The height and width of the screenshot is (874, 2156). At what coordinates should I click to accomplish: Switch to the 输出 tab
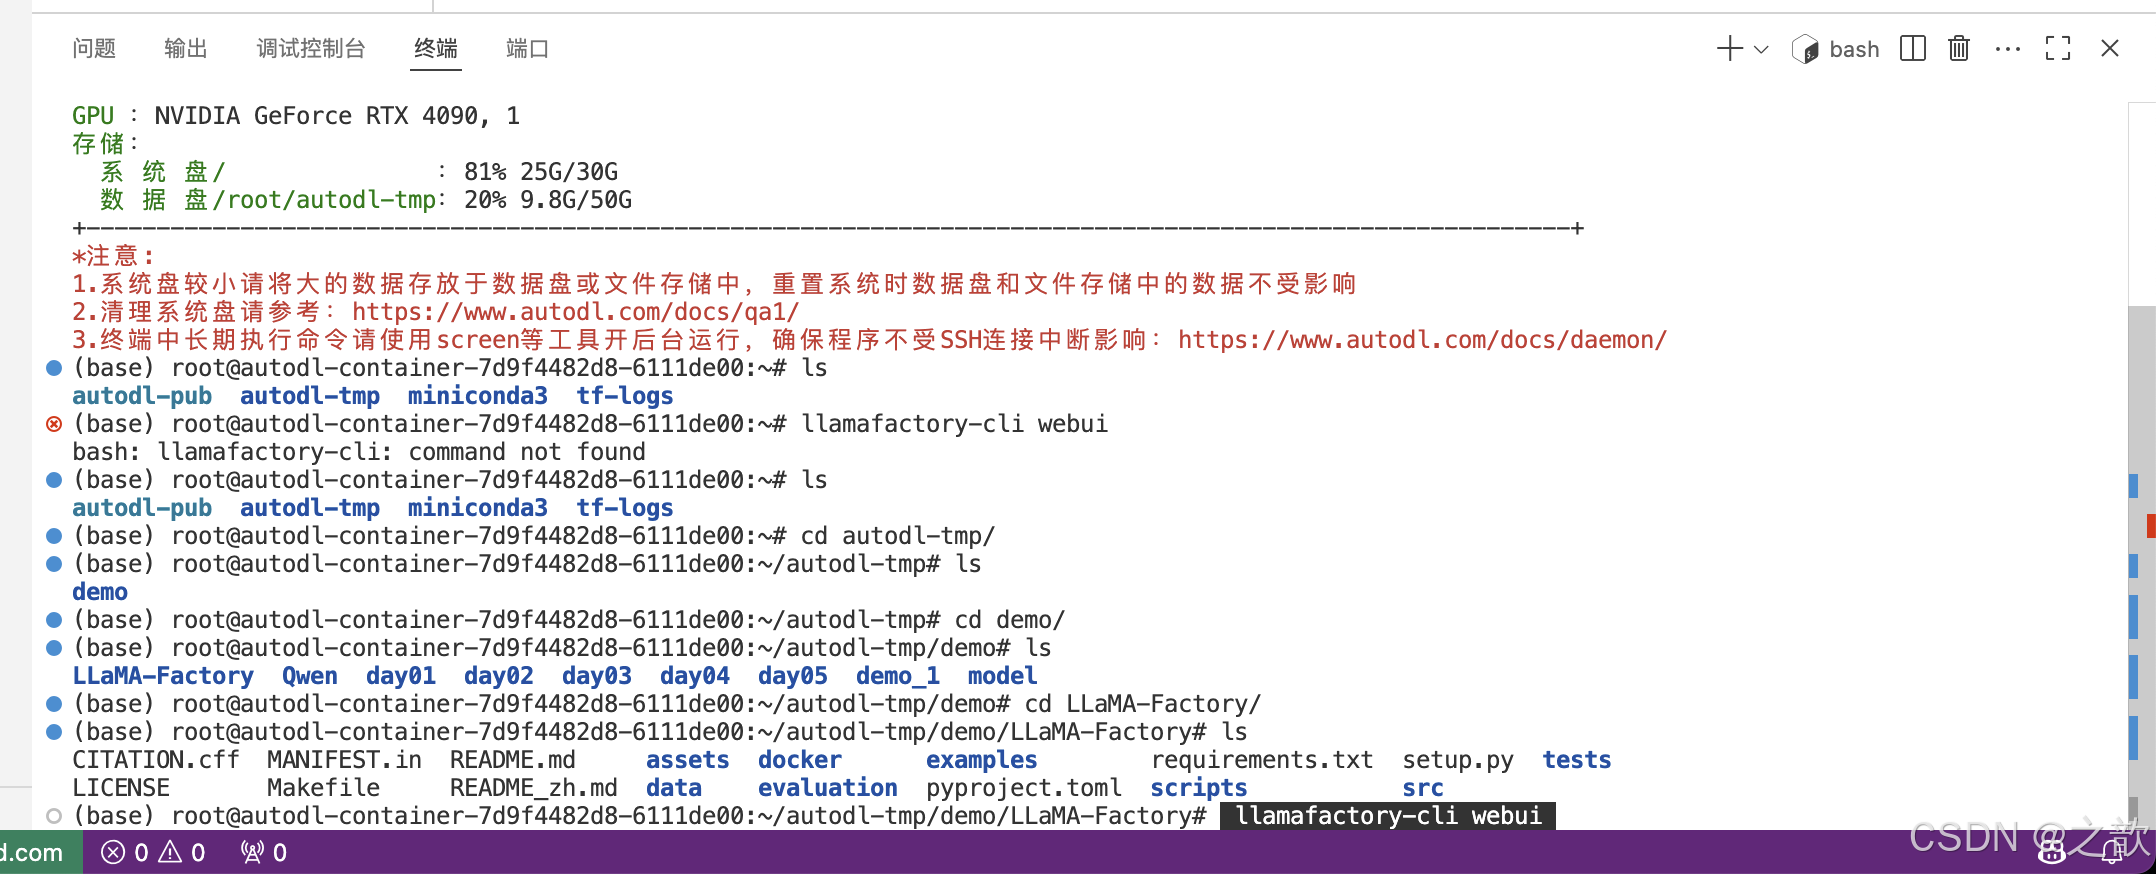click(x=186, y=48)
